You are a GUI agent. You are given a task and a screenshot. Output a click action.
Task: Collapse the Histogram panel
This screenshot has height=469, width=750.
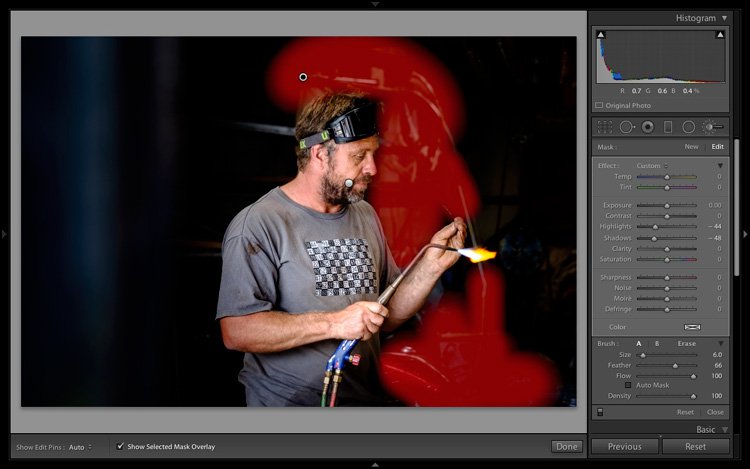pos(724,18)
